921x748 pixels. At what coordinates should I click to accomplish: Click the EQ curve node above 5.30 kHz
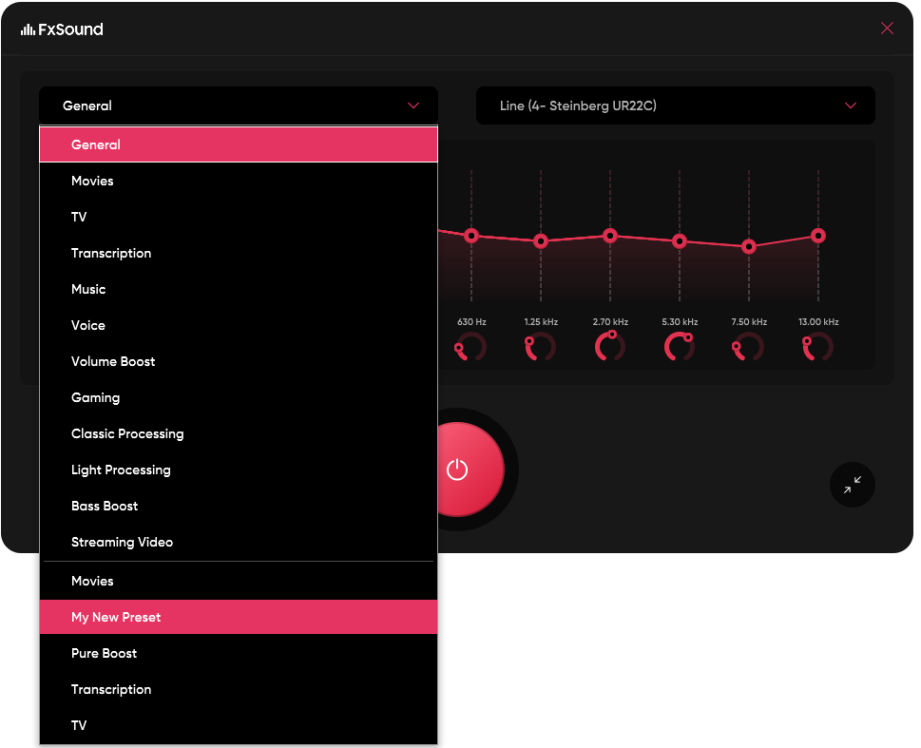679,240
